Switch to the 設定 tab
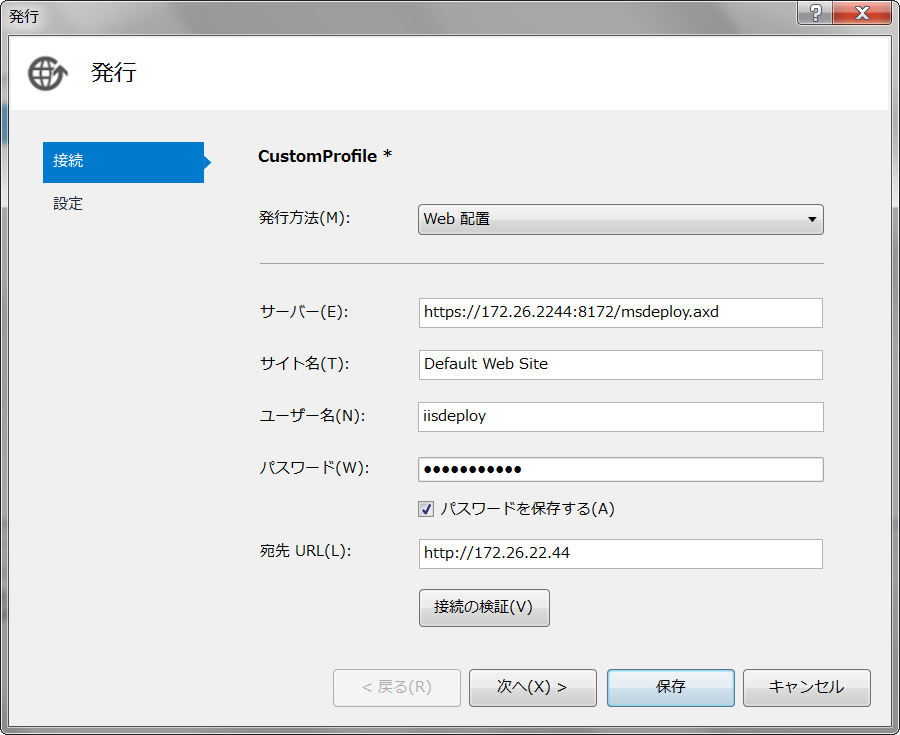This screenshot has height=735, width=900. [68, 204]
